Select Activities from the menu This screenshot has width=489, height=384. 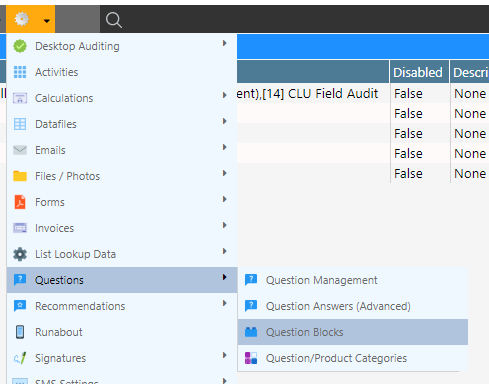(122, 72)
